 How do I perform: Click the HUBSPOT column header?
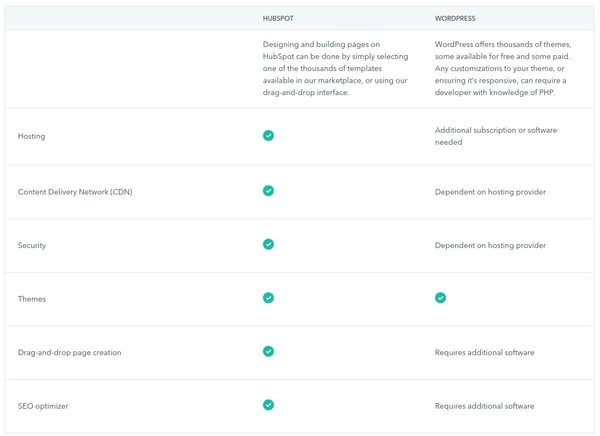tap(278, 18)
